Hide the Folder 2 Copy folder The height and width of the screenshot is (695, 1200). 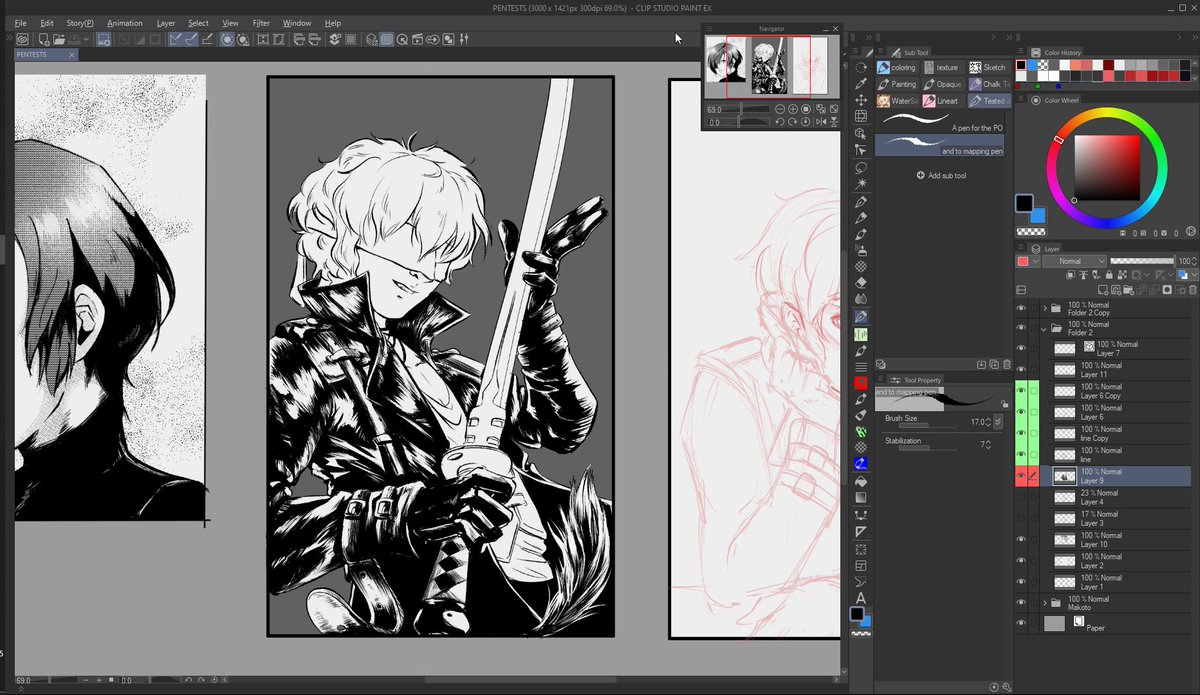(x=1021, y=308)
